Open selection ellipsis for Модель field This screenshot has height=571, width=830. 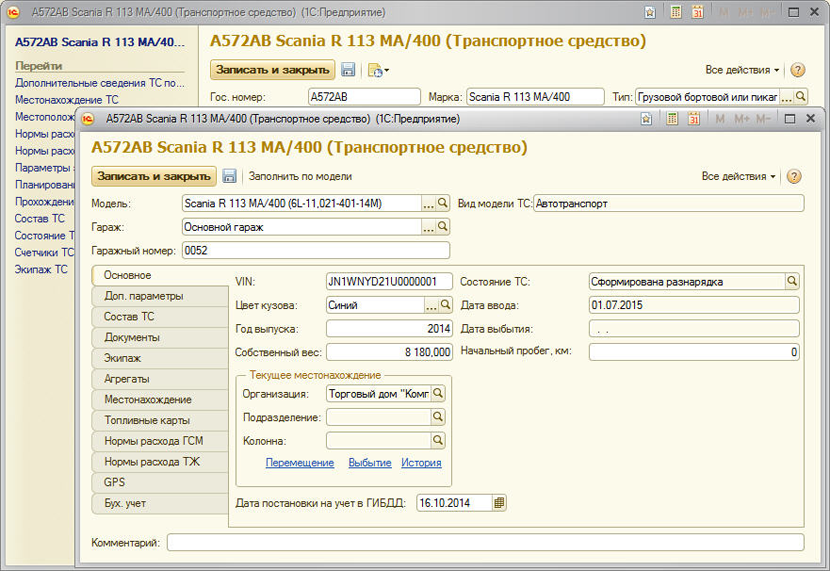pyautogui.click(x=429, y=203)
